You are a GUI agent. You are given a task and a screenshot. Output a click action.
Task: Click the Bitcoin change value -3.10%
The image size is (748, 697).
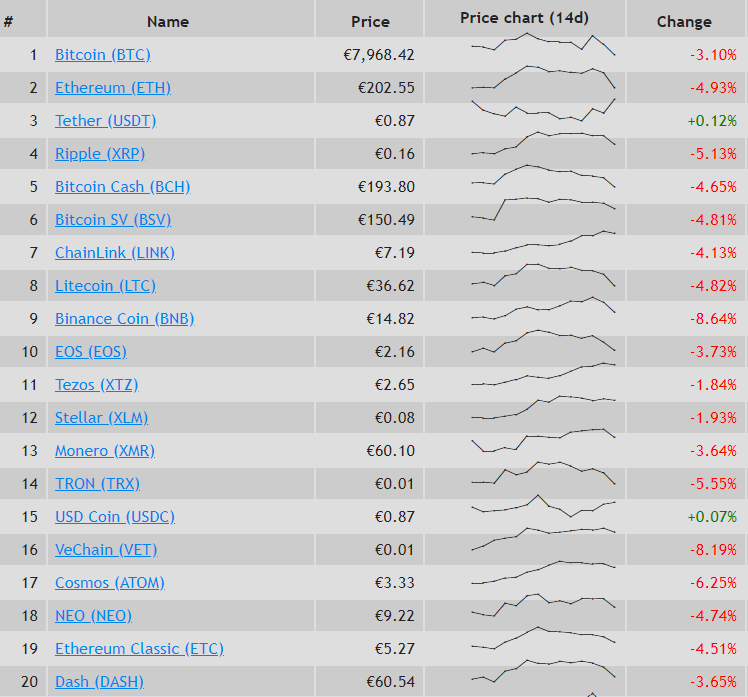pos(713,55)
